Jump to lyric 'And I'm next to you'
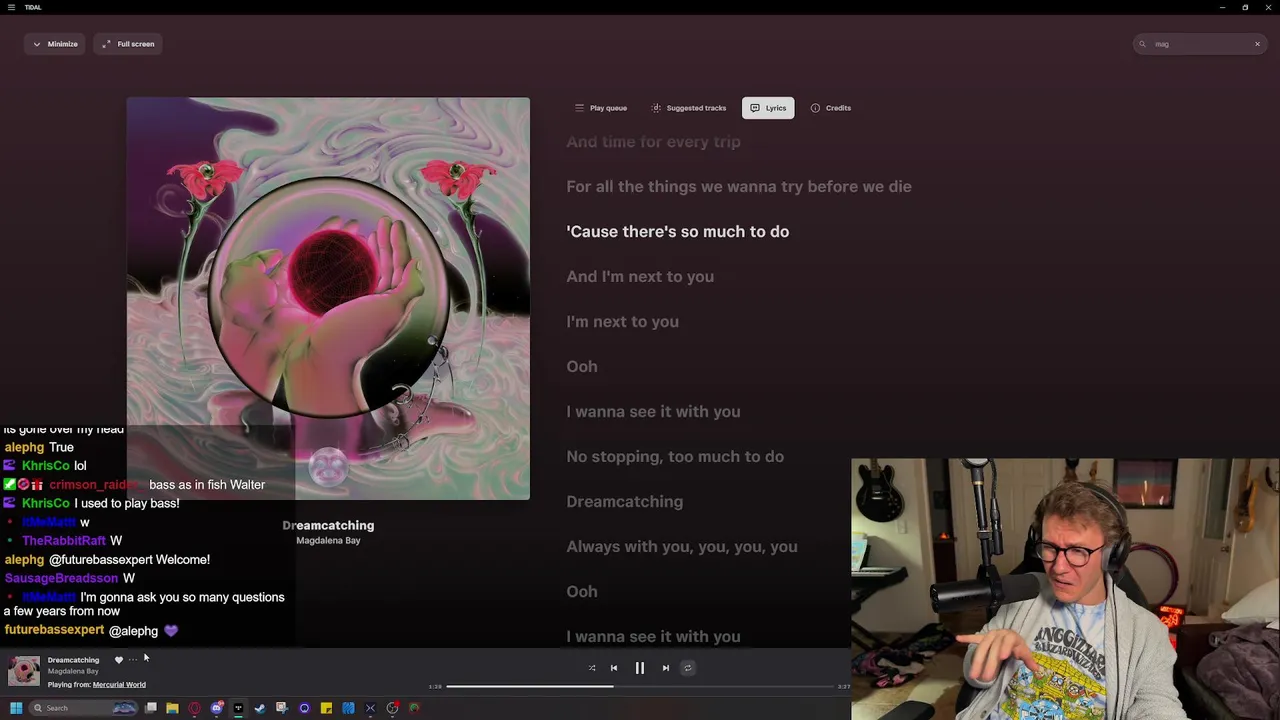 tap(640, 277)
